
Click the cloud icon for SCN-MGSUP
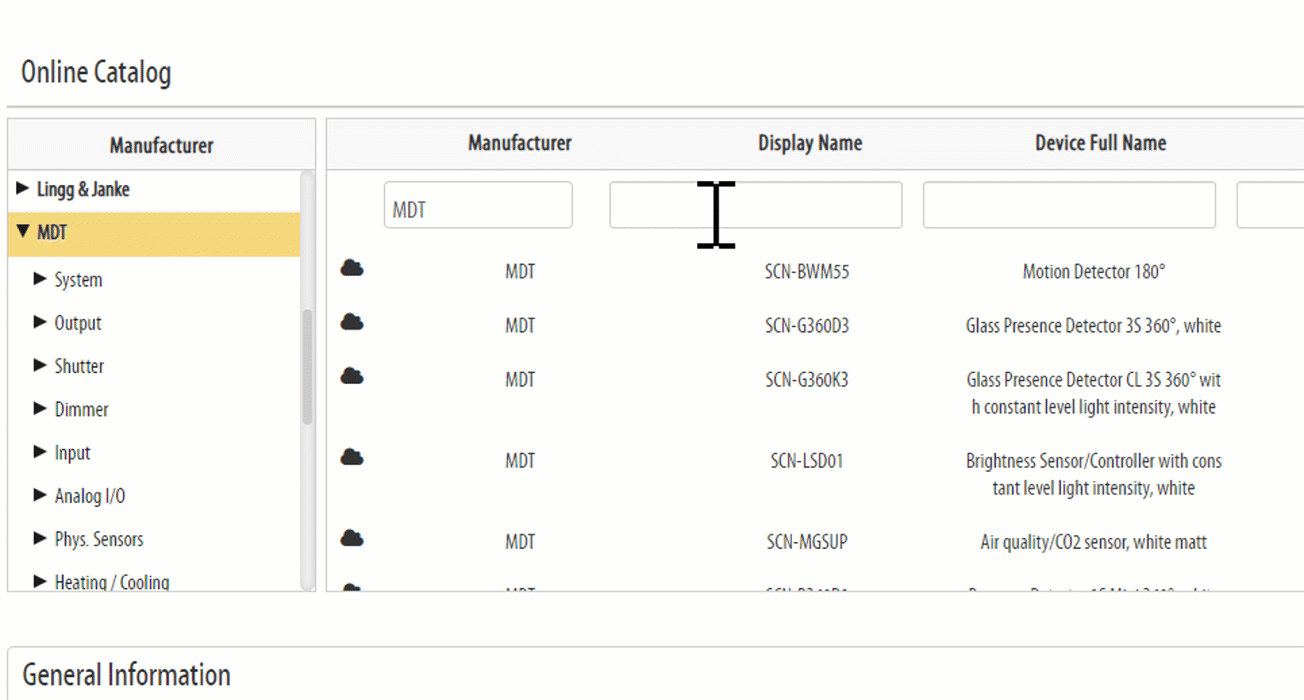(352, 537)
